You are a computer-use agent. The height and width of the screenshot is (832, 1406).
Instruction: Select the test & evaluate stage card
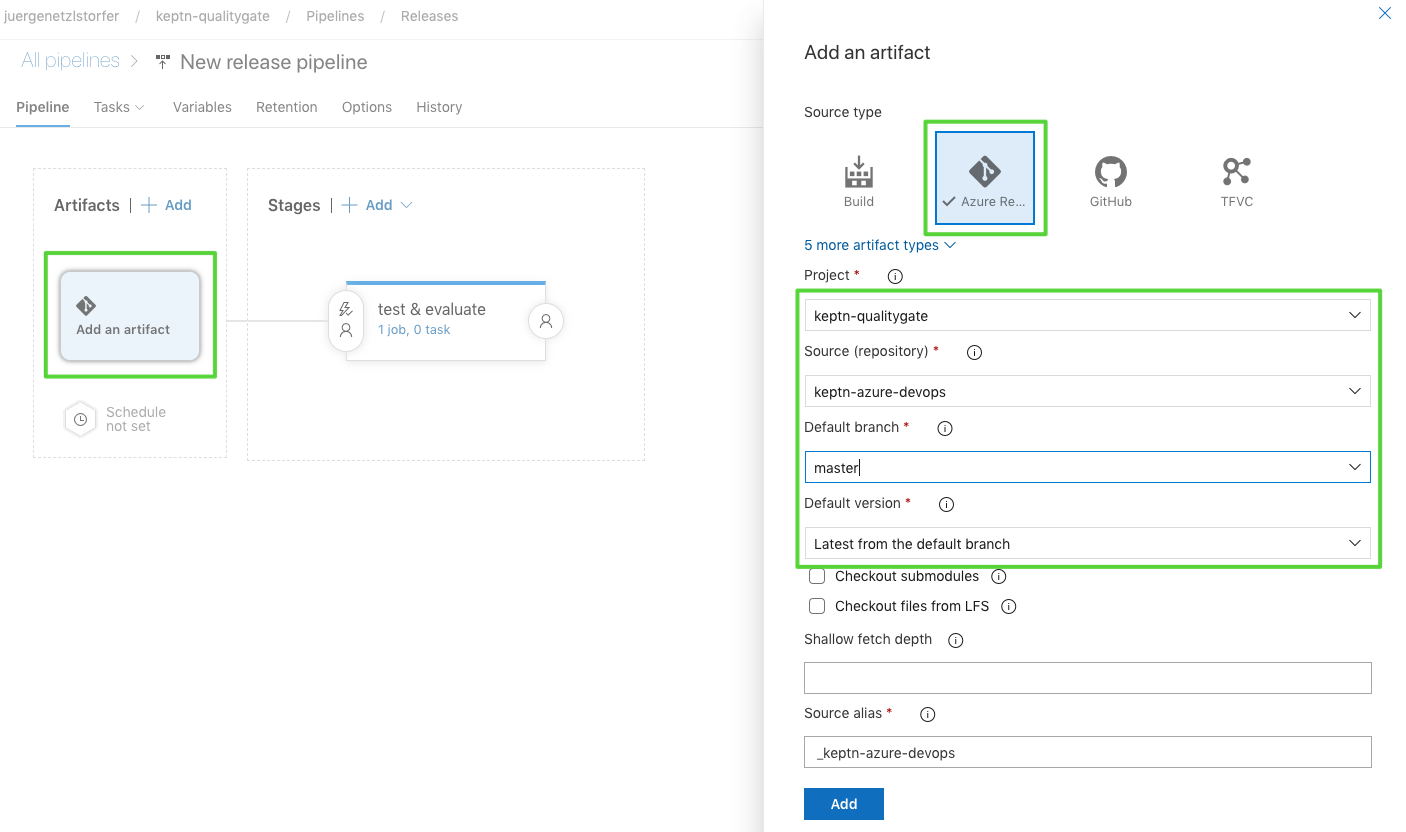tap(445, 320)
